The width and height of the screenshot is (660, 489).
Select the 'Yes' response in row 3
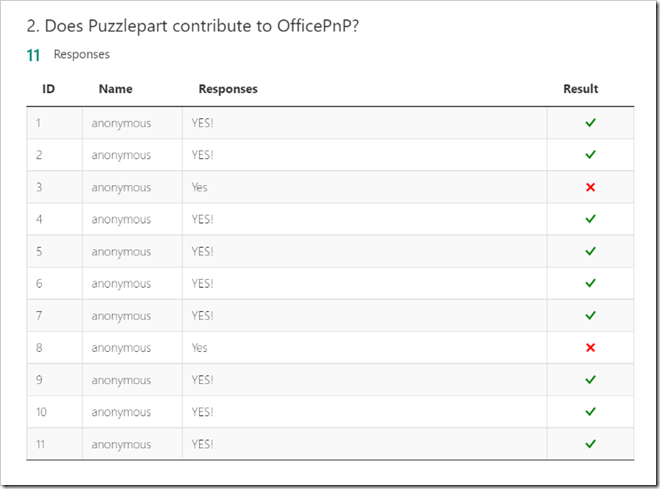[199, 187]
